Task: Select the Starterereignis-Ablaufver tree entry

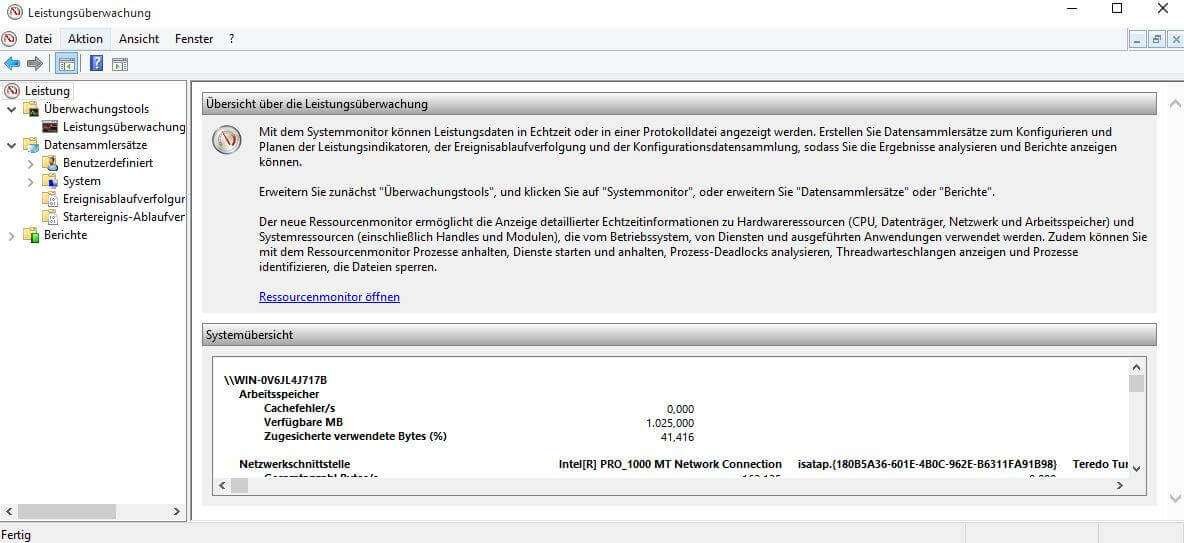Action: click(124, 217)
